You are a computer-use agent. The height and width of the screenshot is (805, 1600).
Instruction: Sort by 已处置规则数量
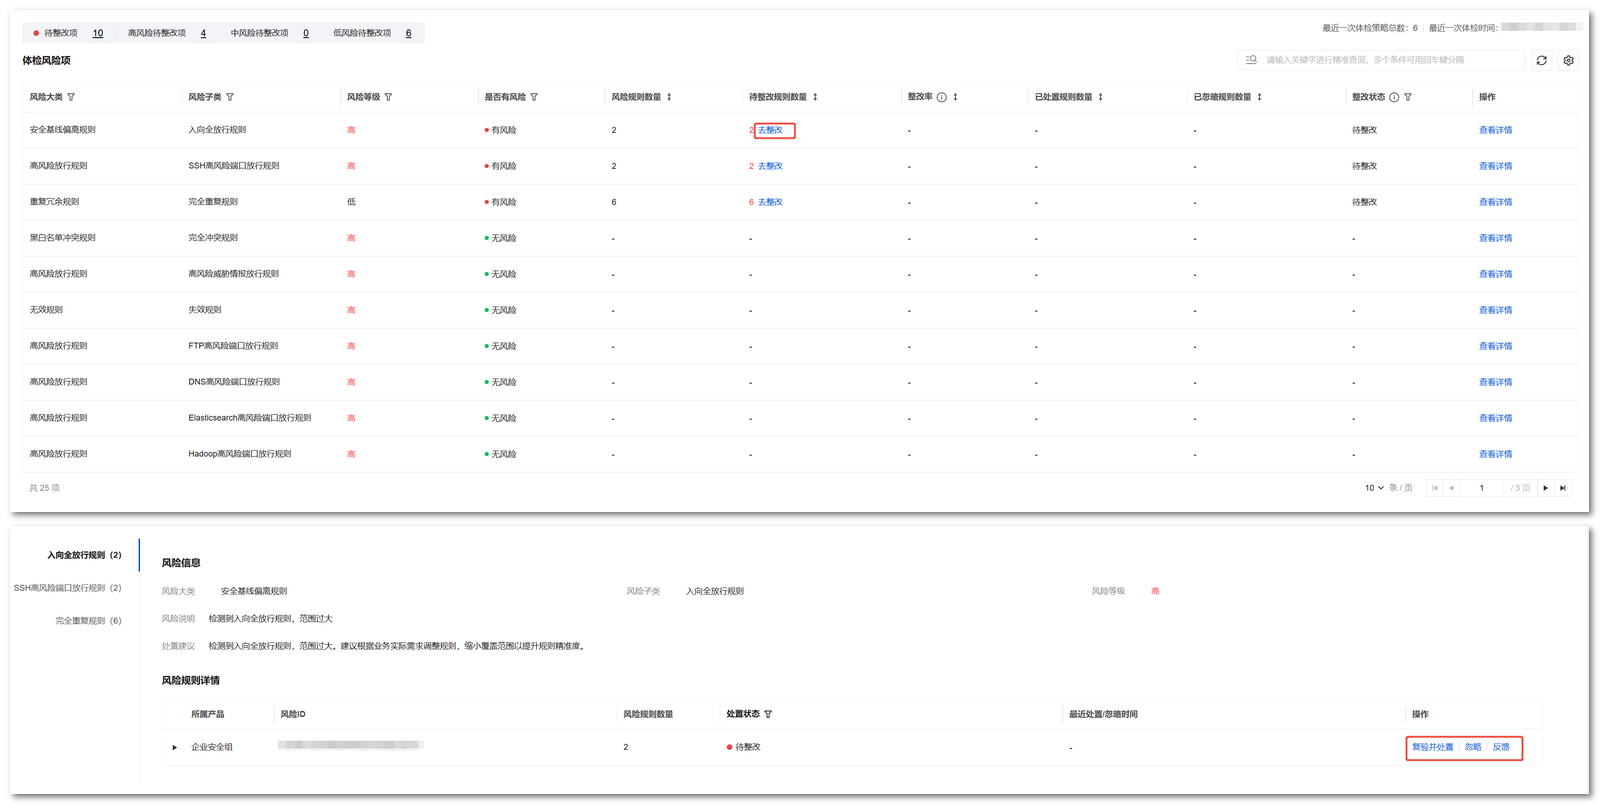(x=1100, y=97)
